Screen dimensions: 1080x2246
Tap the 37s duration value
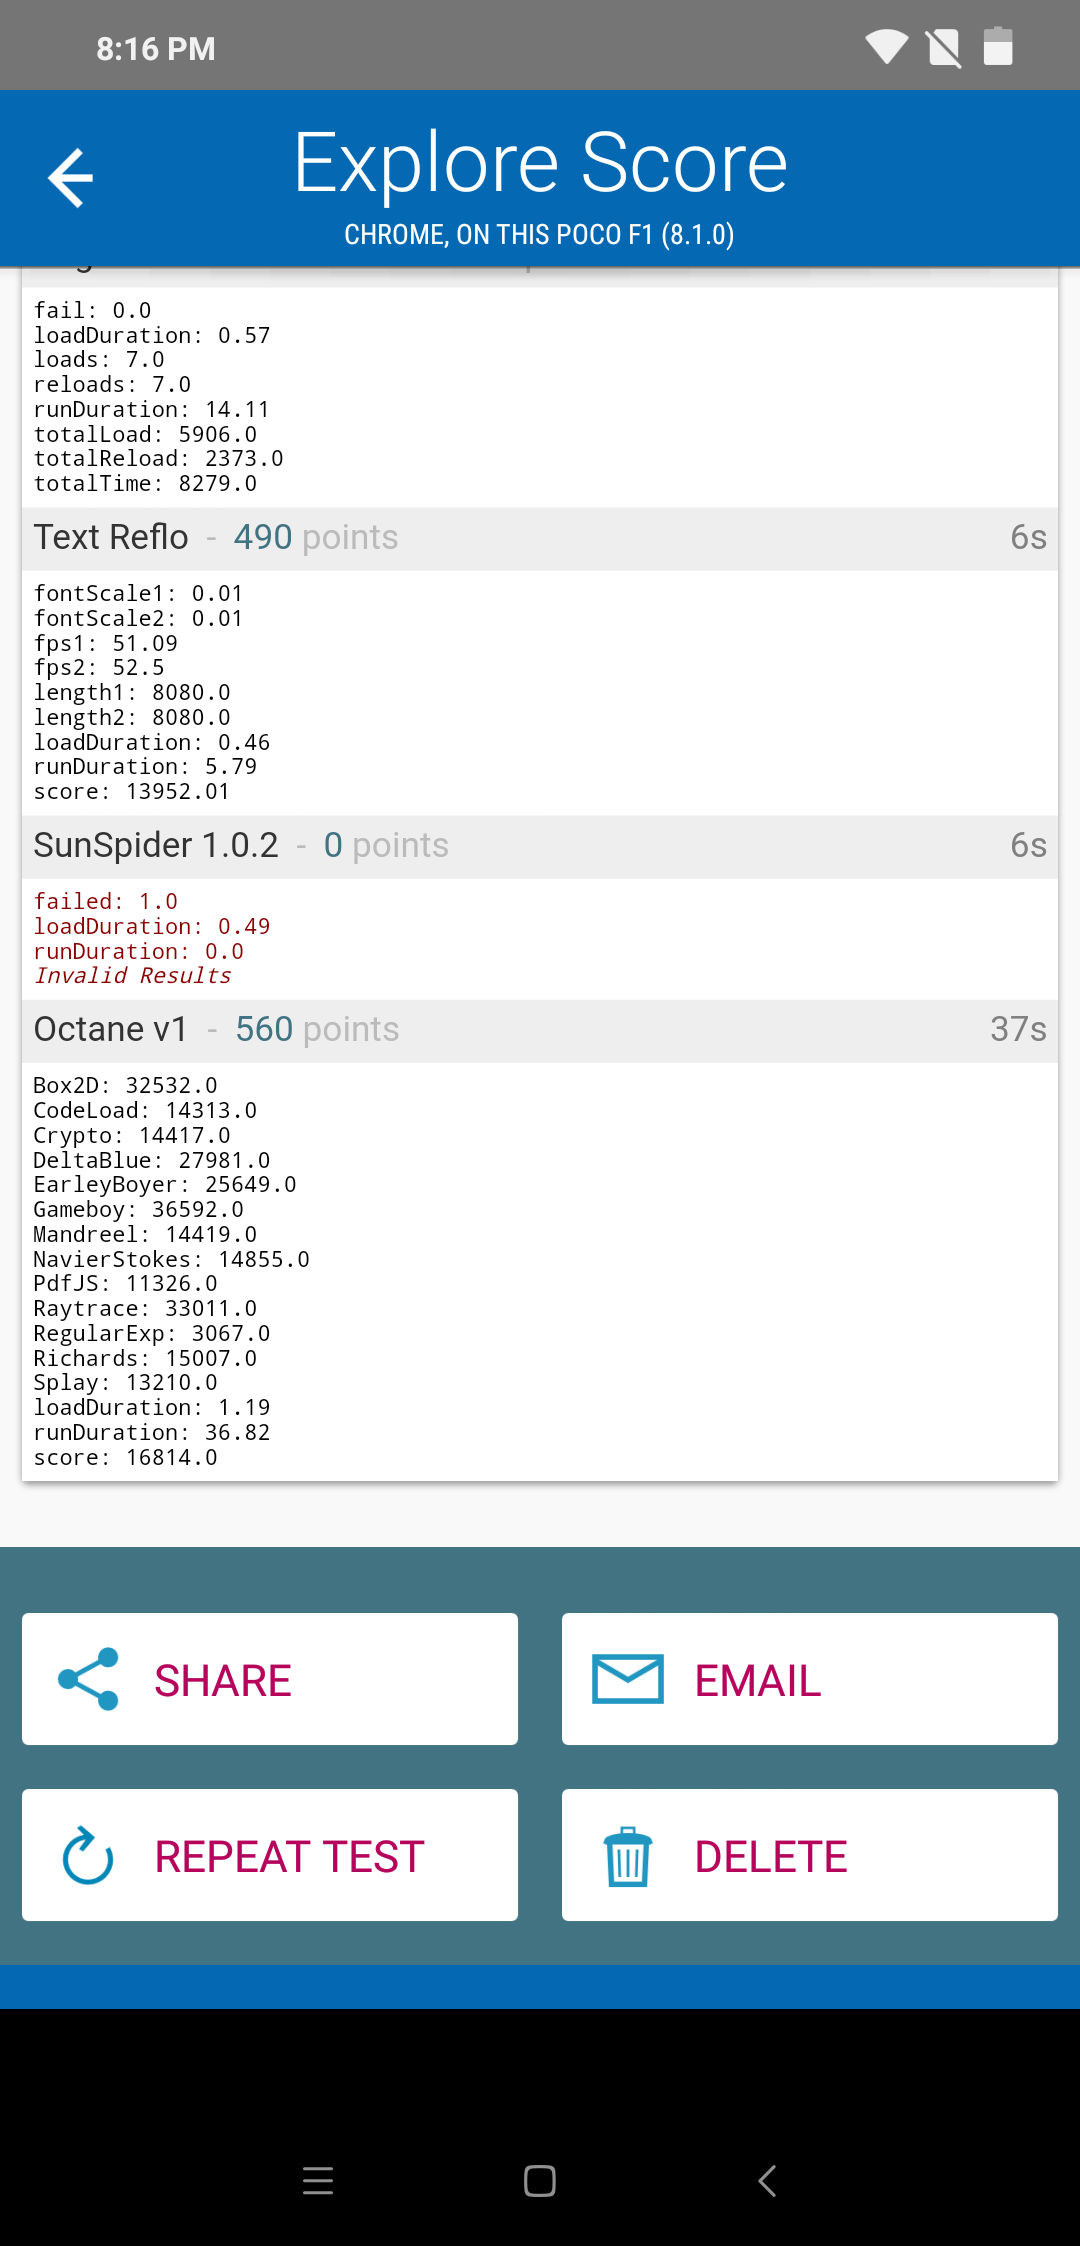[1018, 1030]
